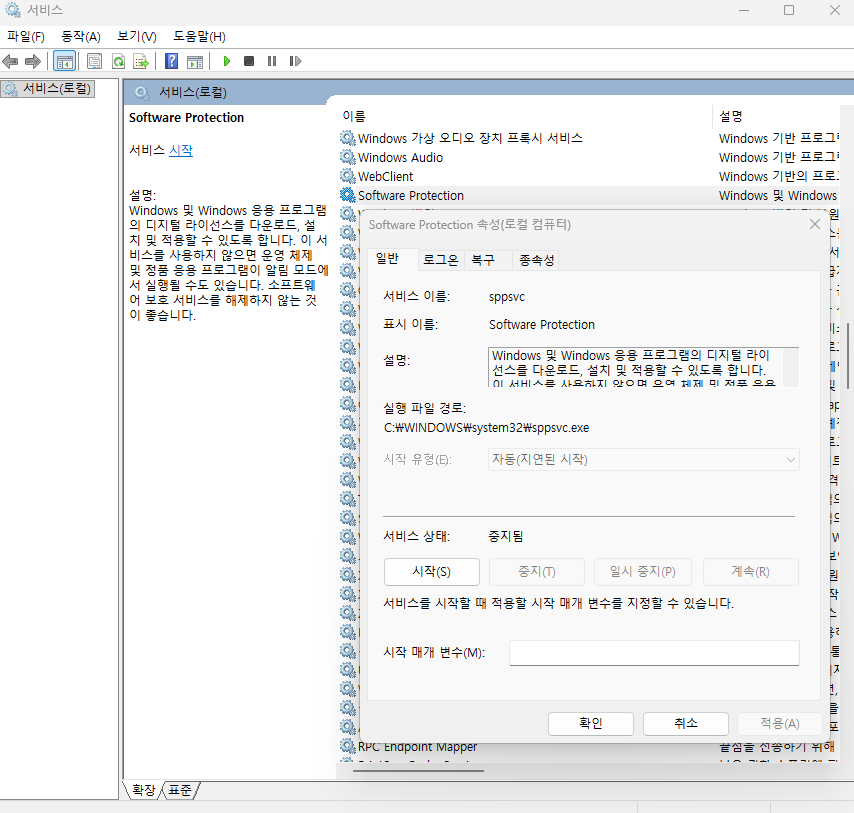854x813 pixels.
Task: Toggle the show/hide console tree icon
Action: coord(65,62)
